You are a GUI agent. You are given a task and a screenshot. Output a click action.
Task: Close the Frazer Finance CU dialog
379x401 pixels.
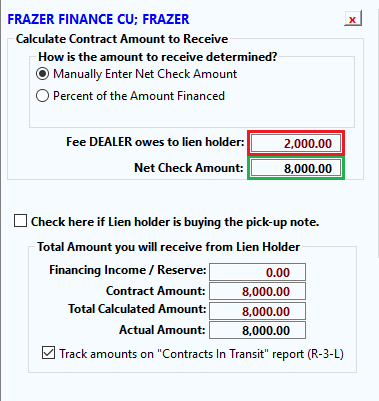click(353, 19)
